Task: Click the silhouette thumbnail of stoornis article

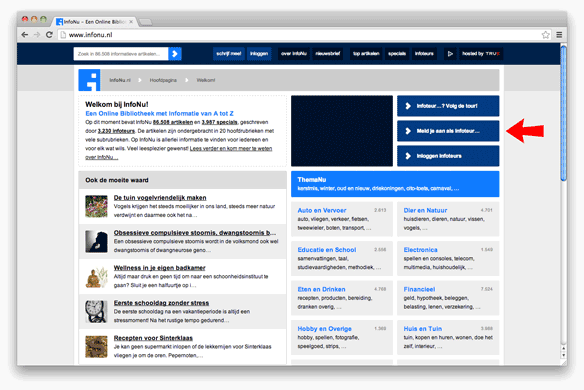Action: click(x=96, y=241)
